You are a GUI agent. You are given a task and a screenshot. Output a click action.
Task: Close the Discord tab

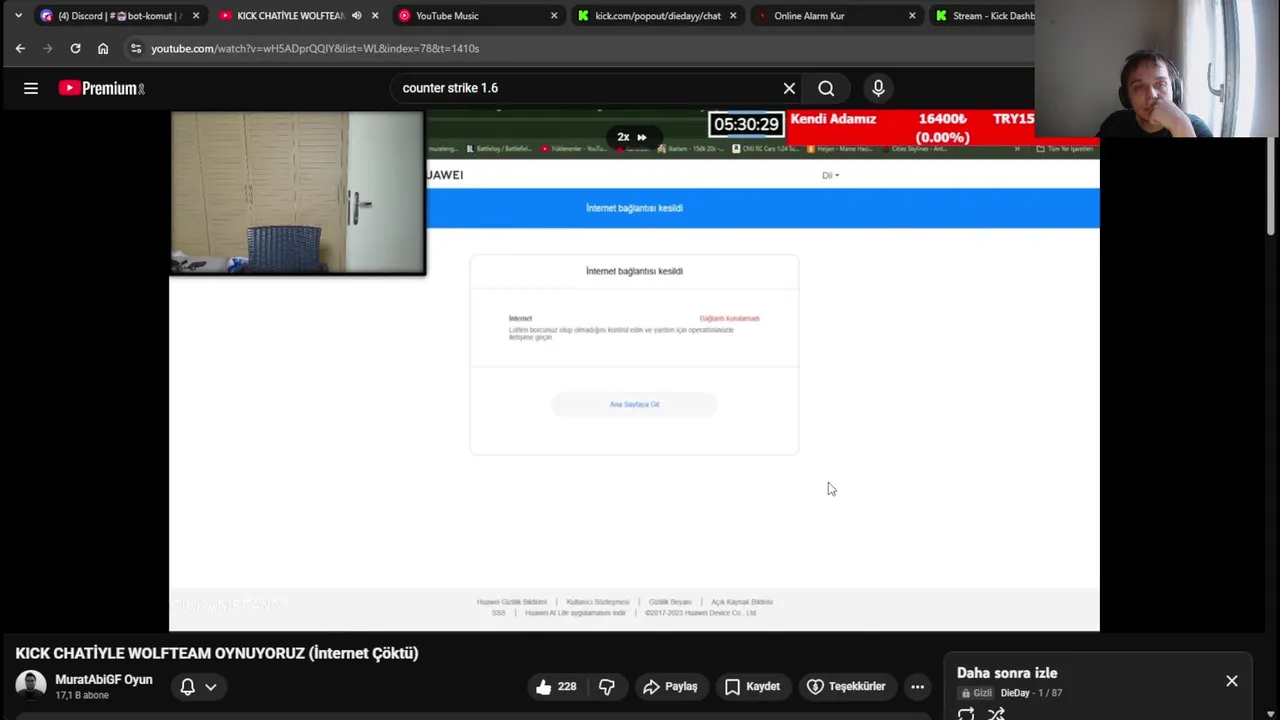pos(196,15)
